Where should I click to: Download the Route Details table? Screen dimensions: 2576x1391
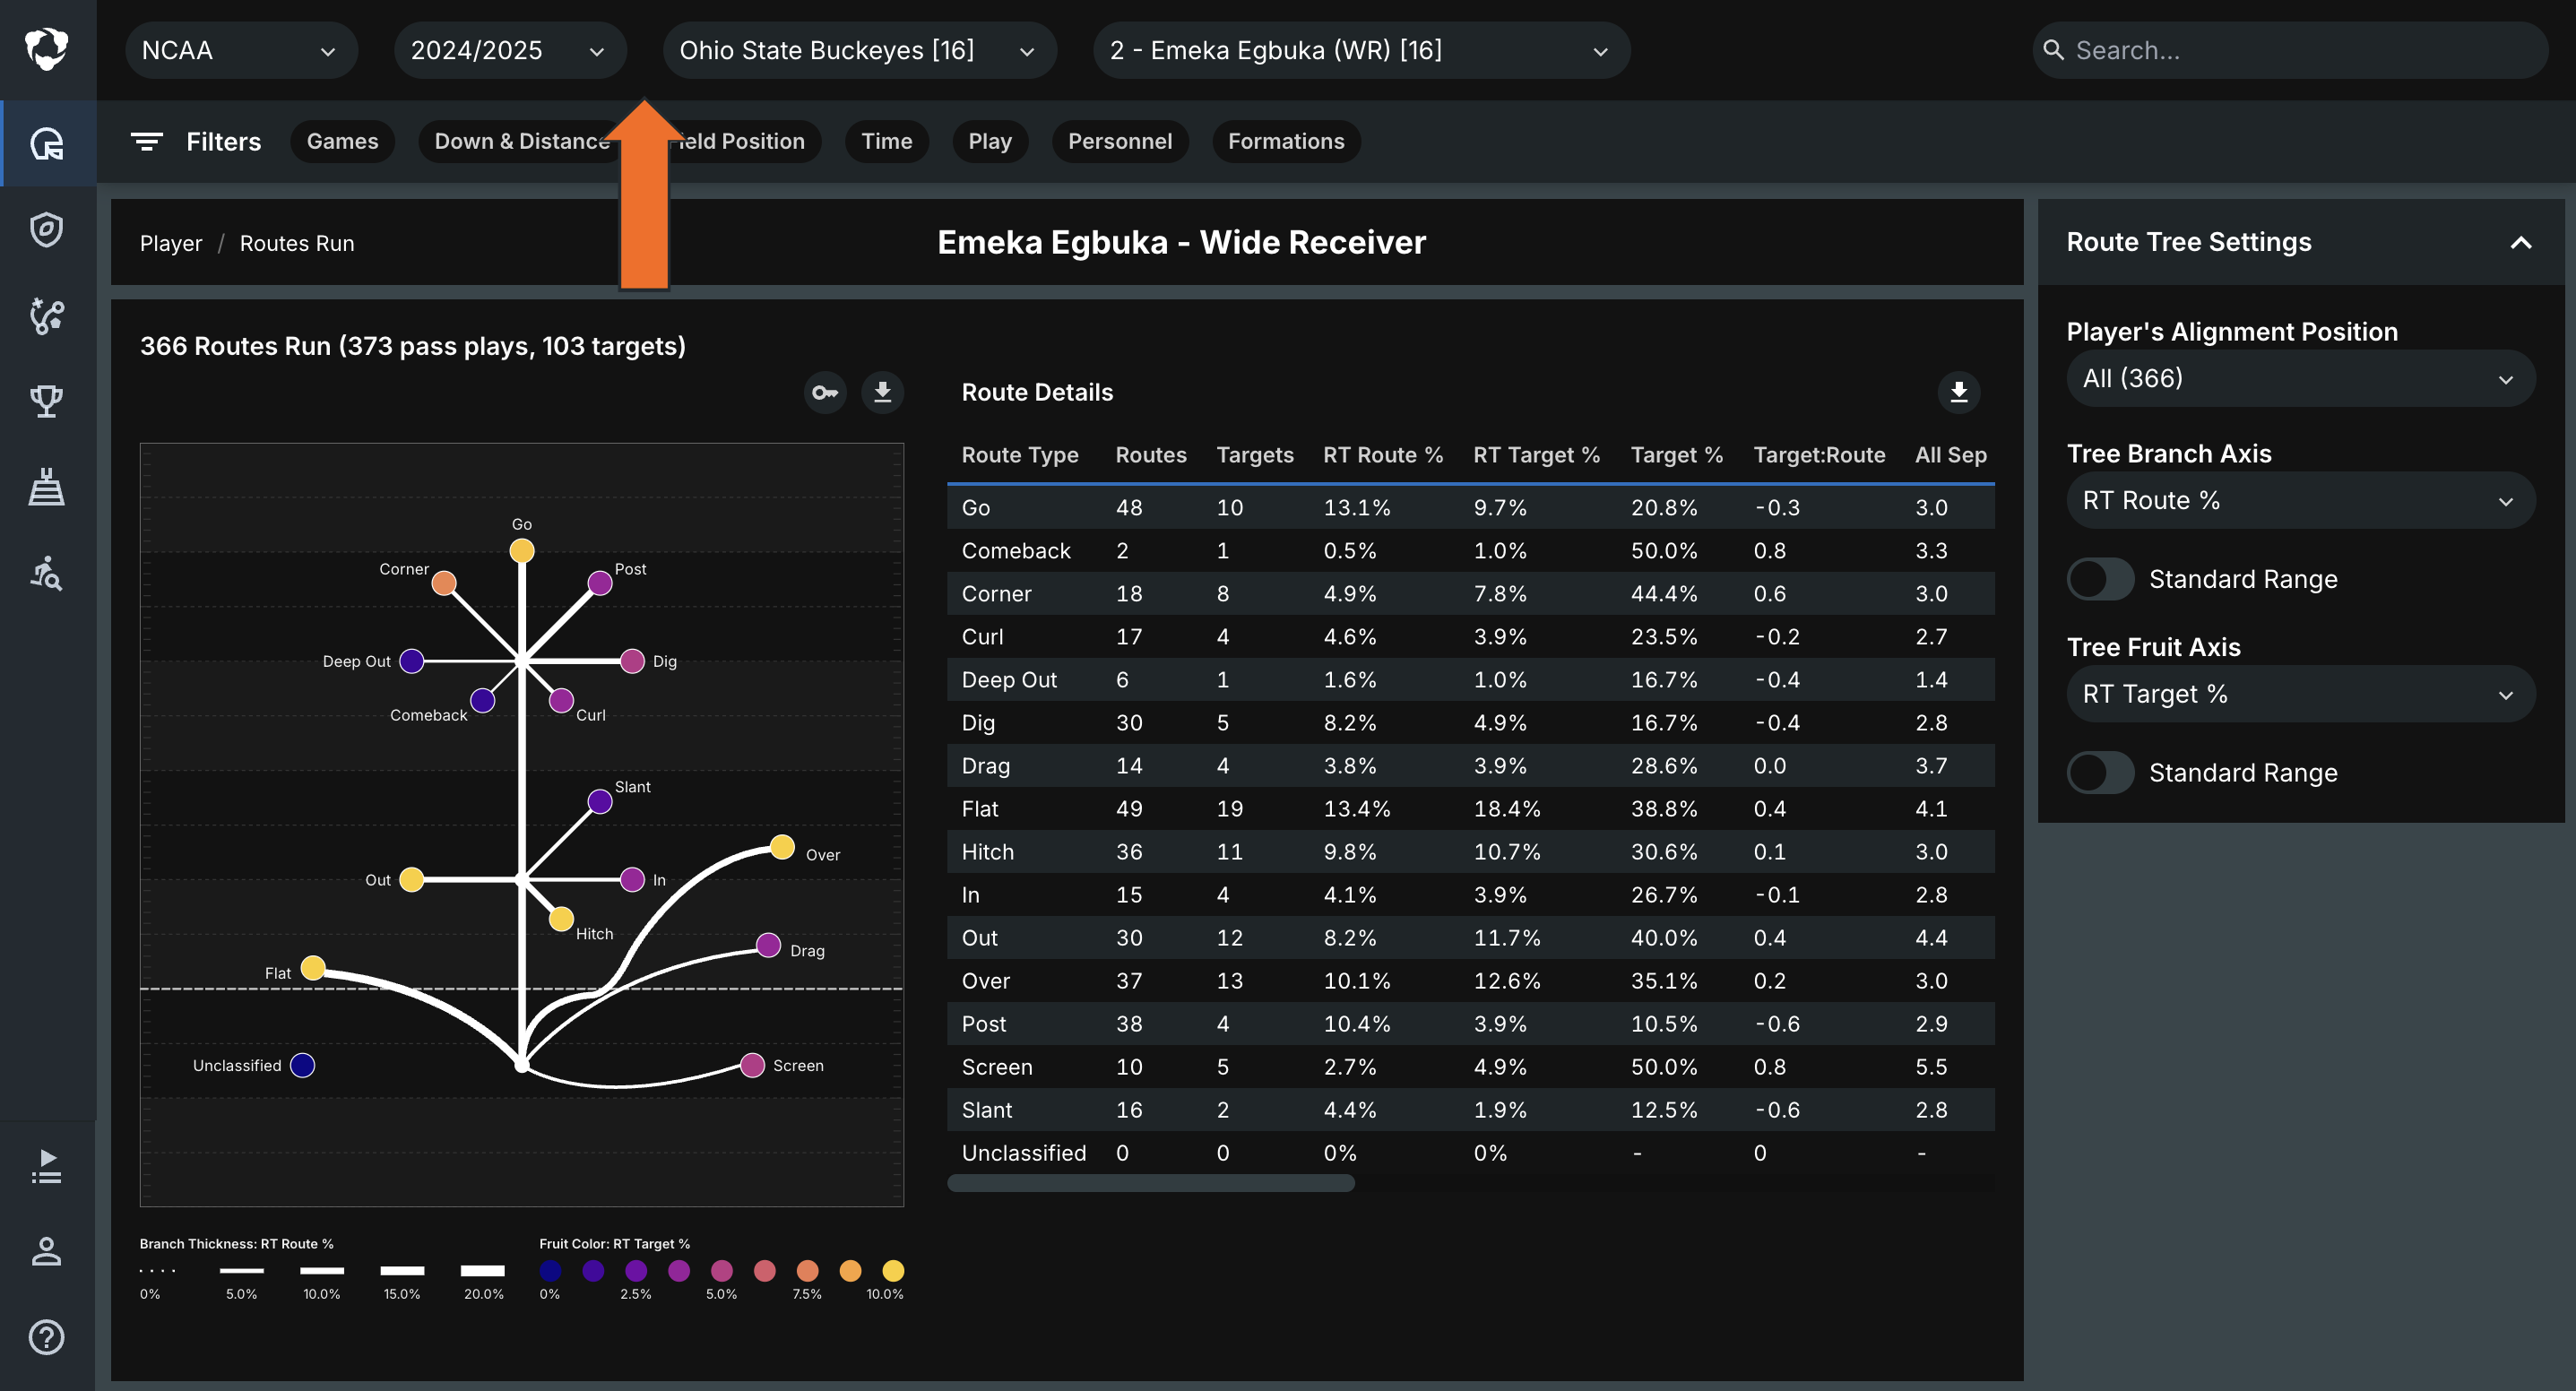click(x=1958, y=392)
